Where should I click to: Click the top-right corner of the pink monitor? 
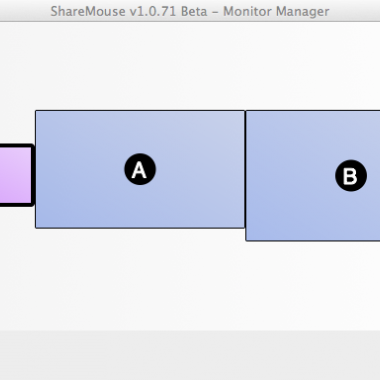click(32, 146)
